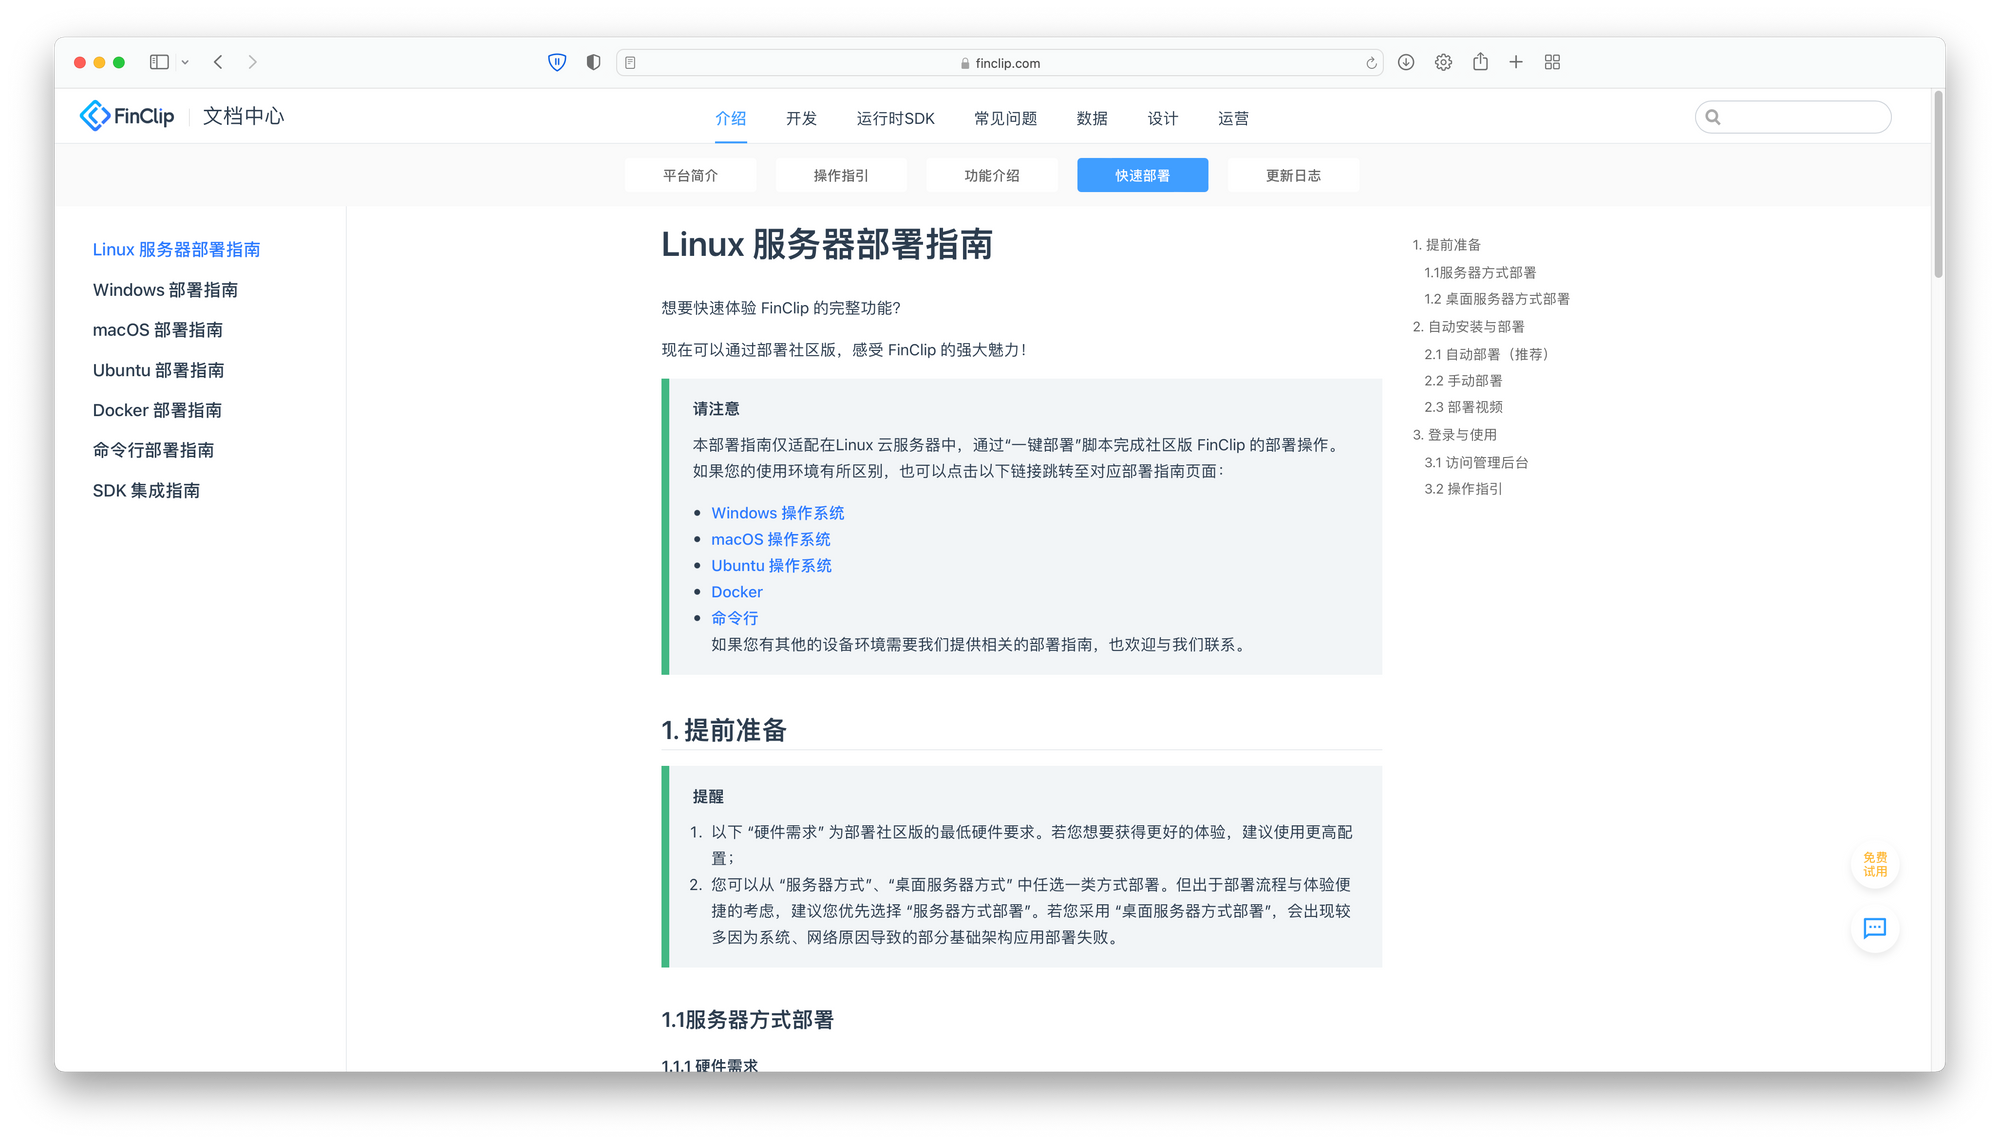Image resolution: width=2000 pixels, height=1144 pixels.
Task: Jump to 2. 自动安装与部署 in contents
Action: pos(1468,326)
